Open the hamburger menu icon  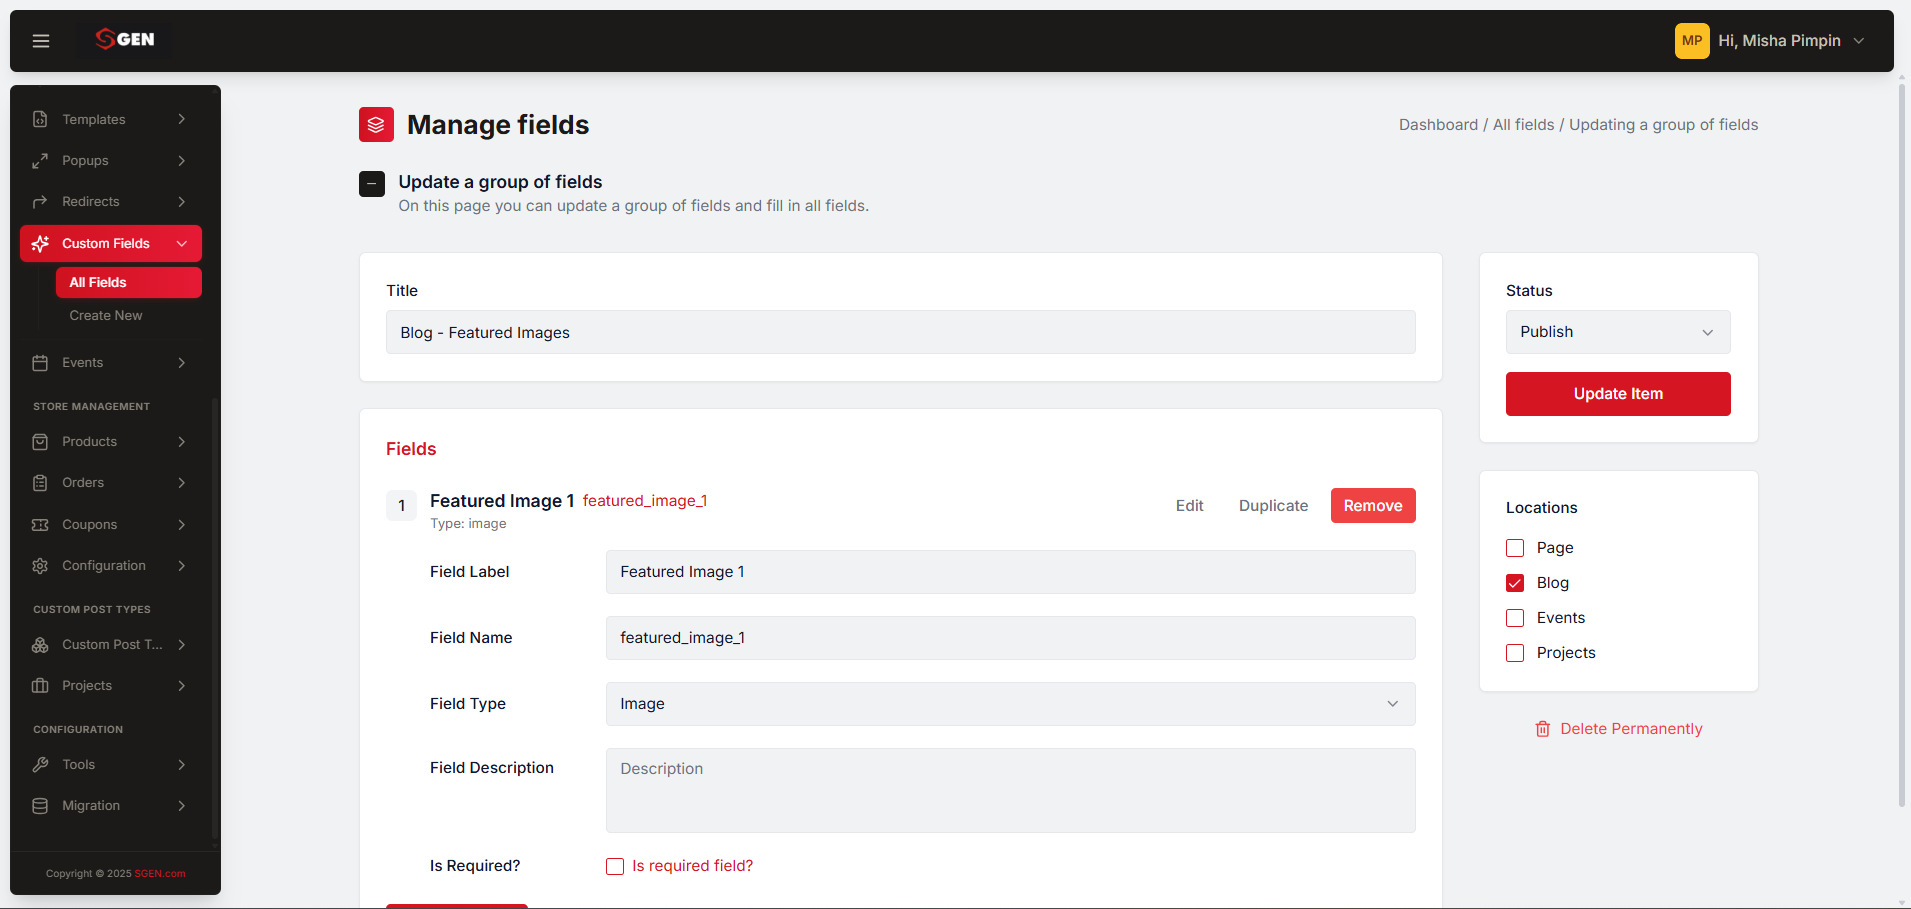41,41
